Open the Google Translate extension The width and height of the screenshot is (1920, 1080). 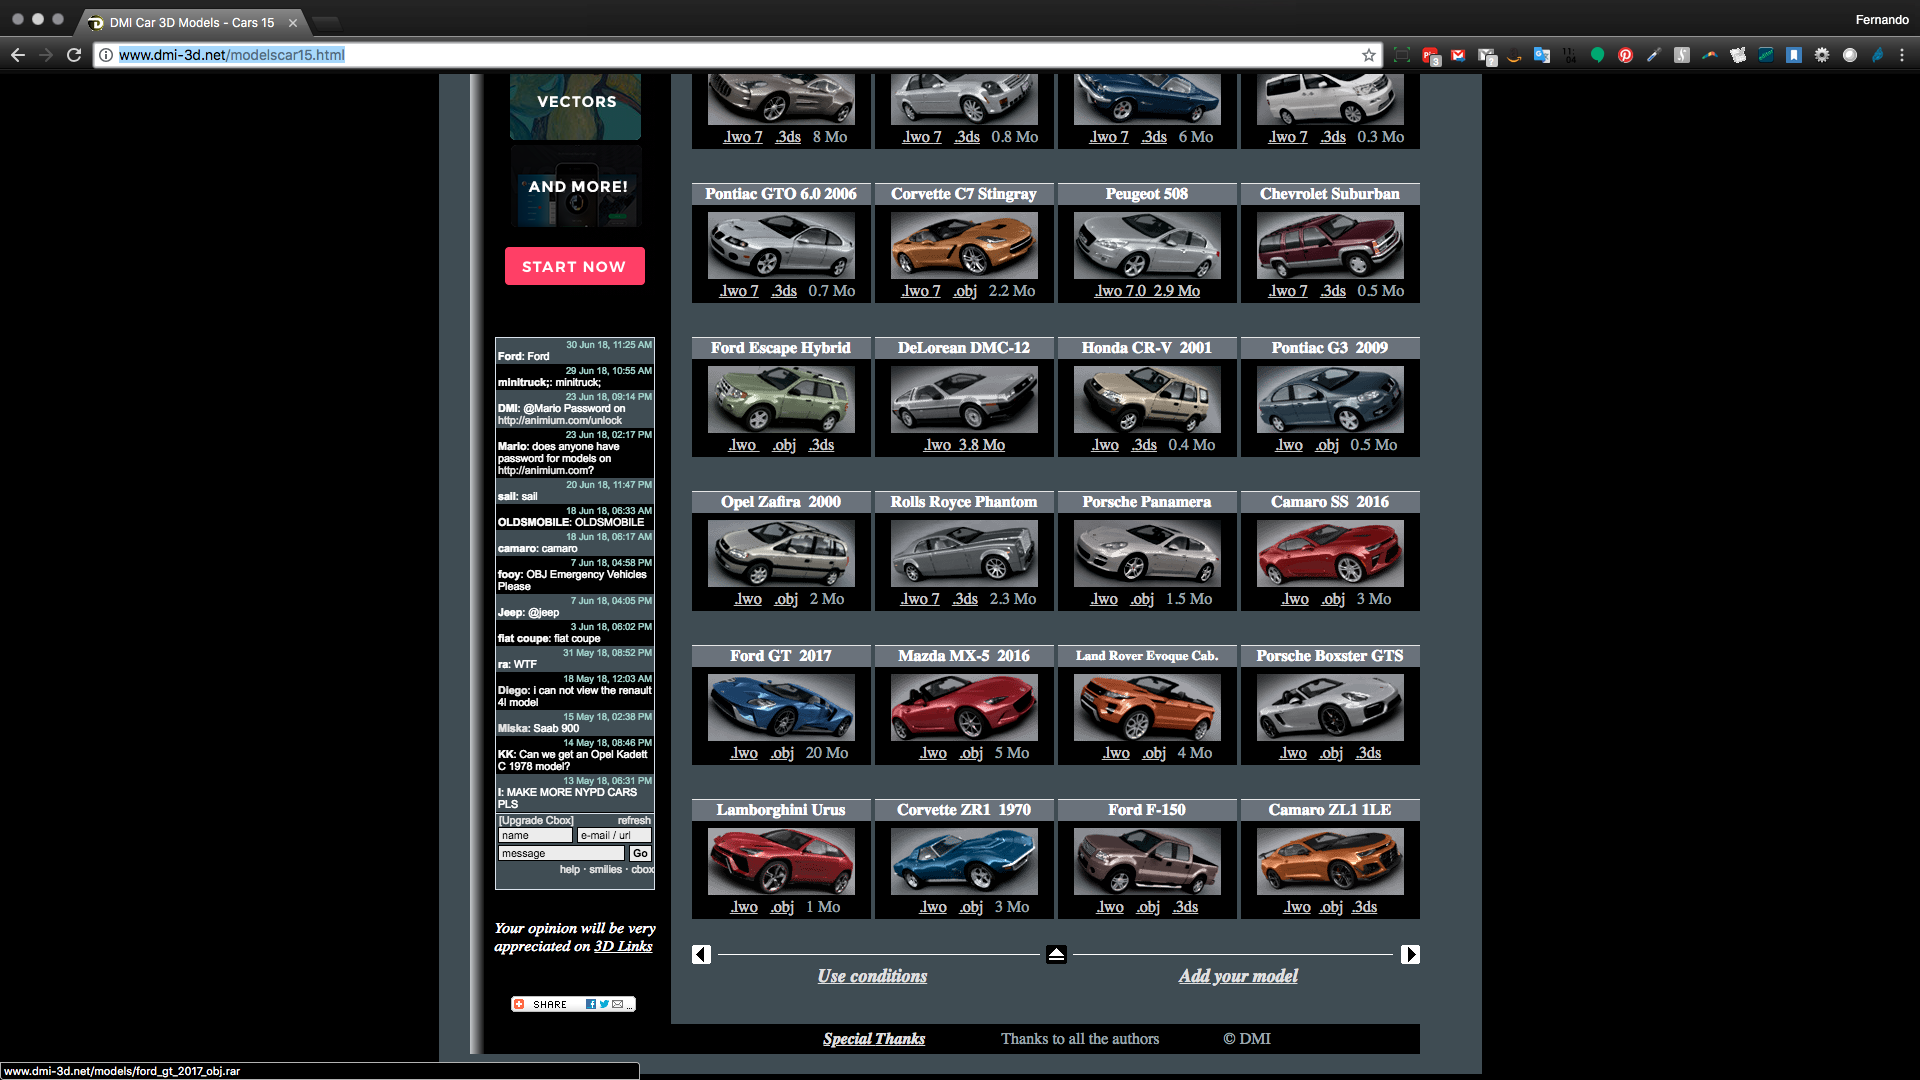click(x=1542, y=55)
